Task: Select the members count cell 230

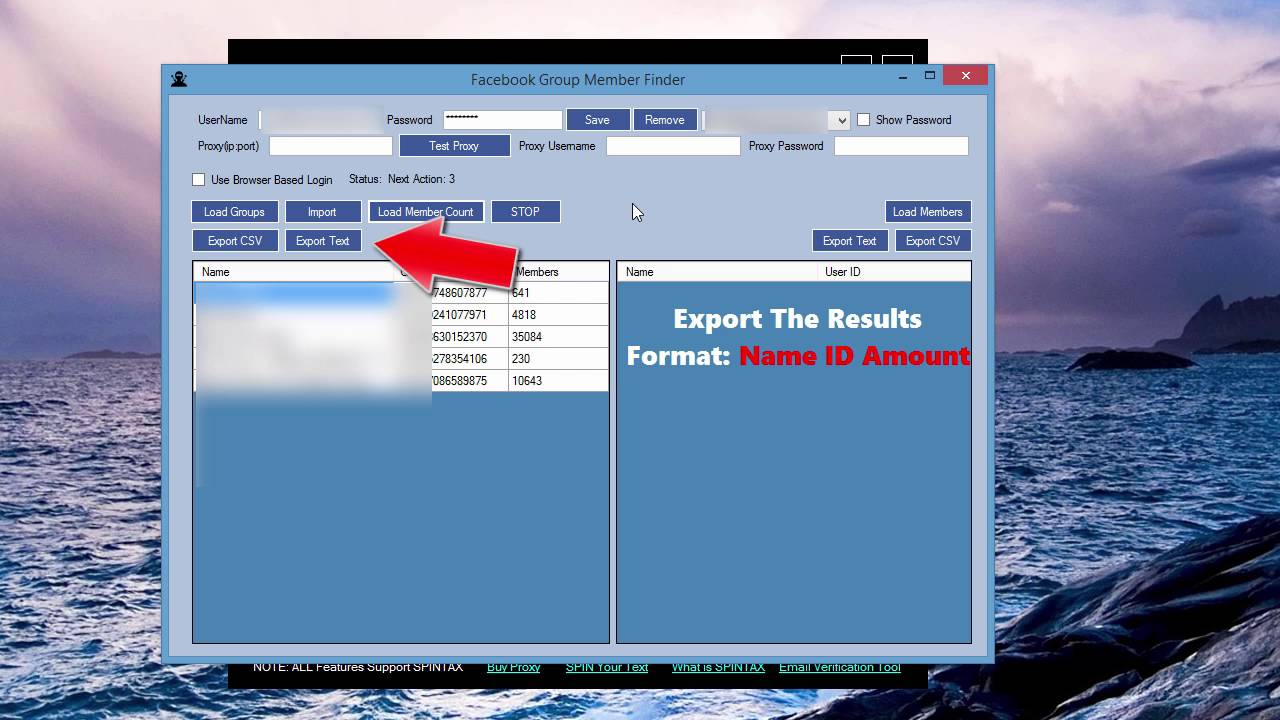Action: [x=558, y=359]
